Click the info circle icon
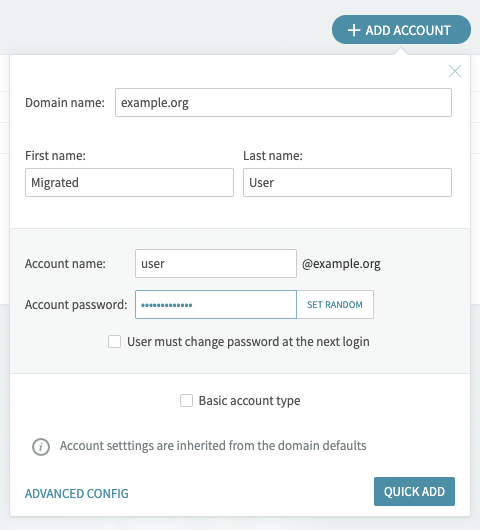The height and width of the screenshot is (530, 480). 41,447
